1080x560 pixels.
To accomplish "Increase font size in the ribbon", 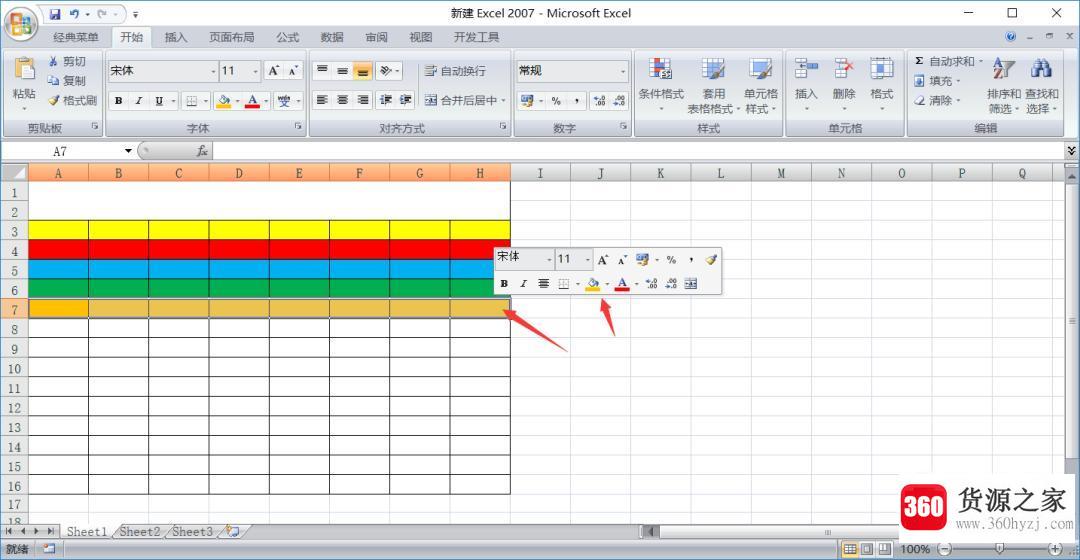I will coord(274,71).
